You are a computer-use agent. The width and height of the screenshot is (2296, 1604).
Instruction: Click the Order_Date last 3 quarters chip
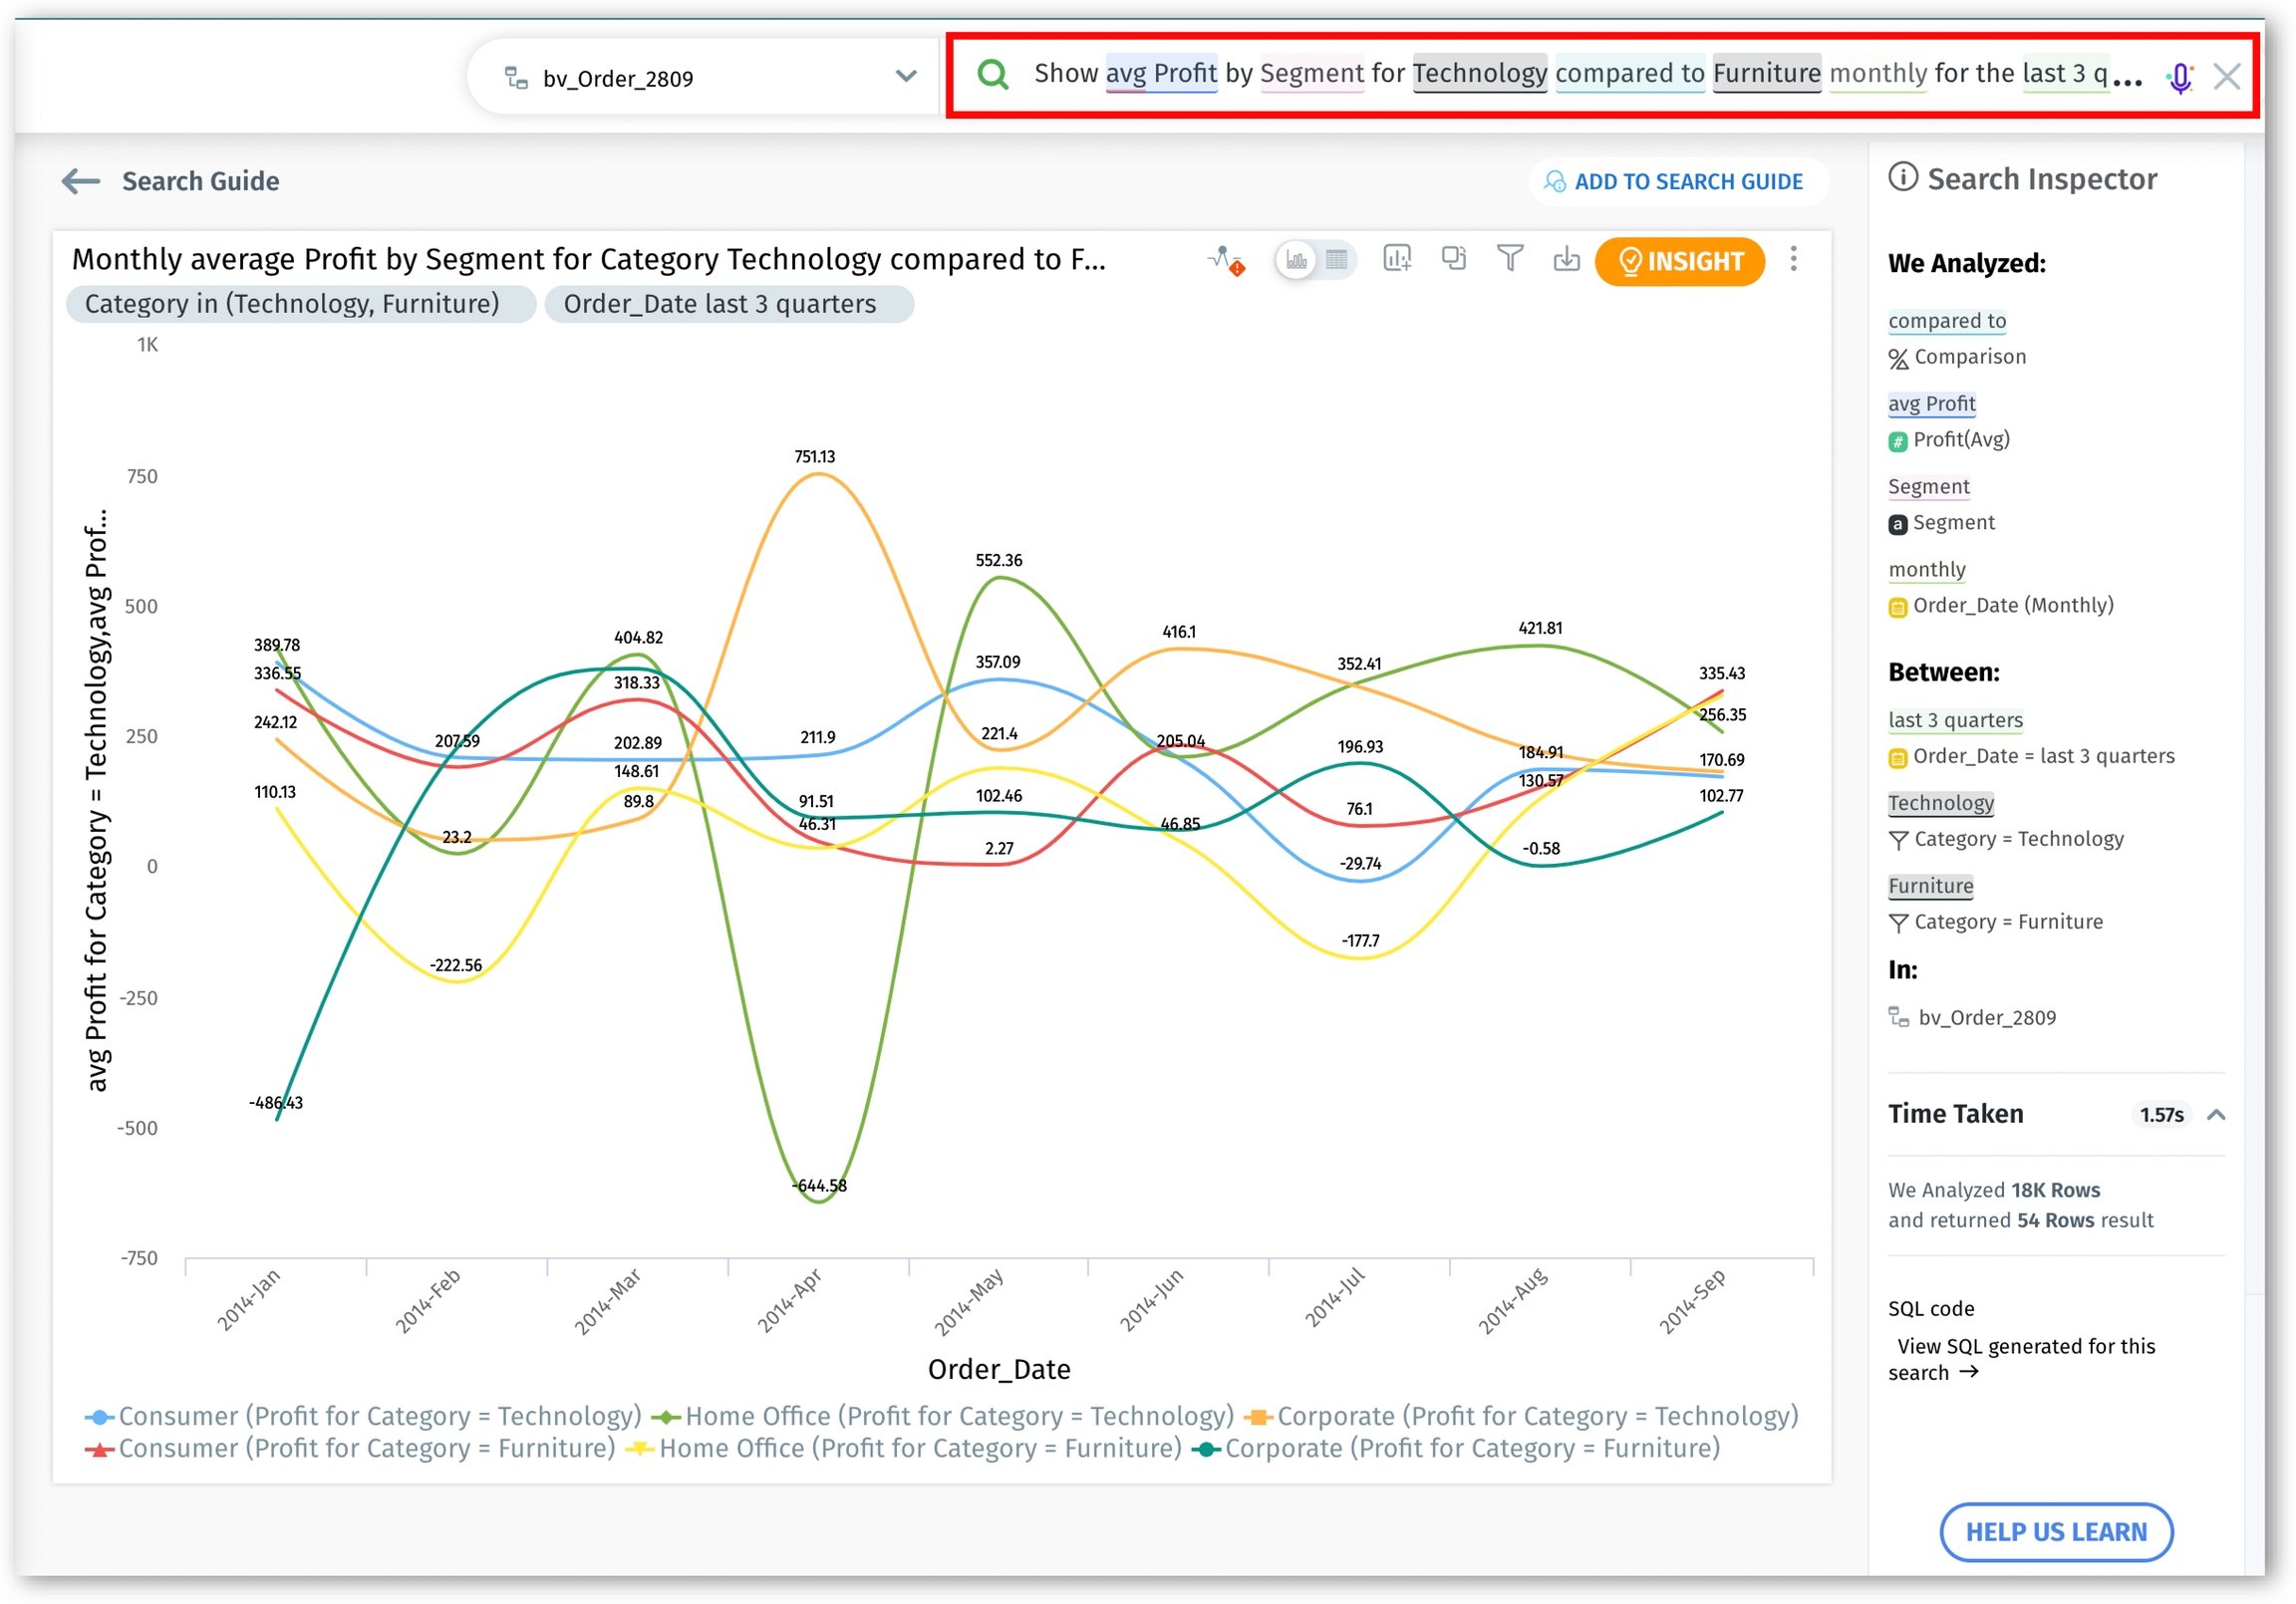(x=719, y=304)
